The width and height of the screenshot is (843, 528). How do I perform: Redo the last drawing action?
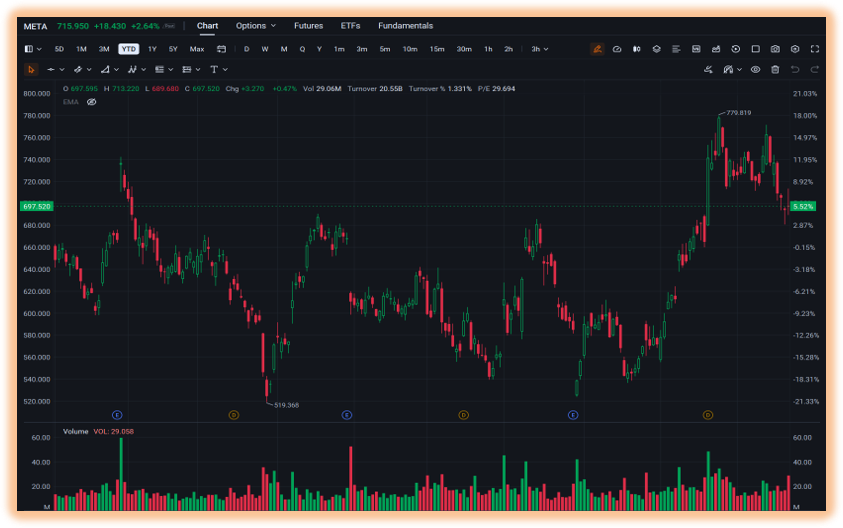pos(815,69)
